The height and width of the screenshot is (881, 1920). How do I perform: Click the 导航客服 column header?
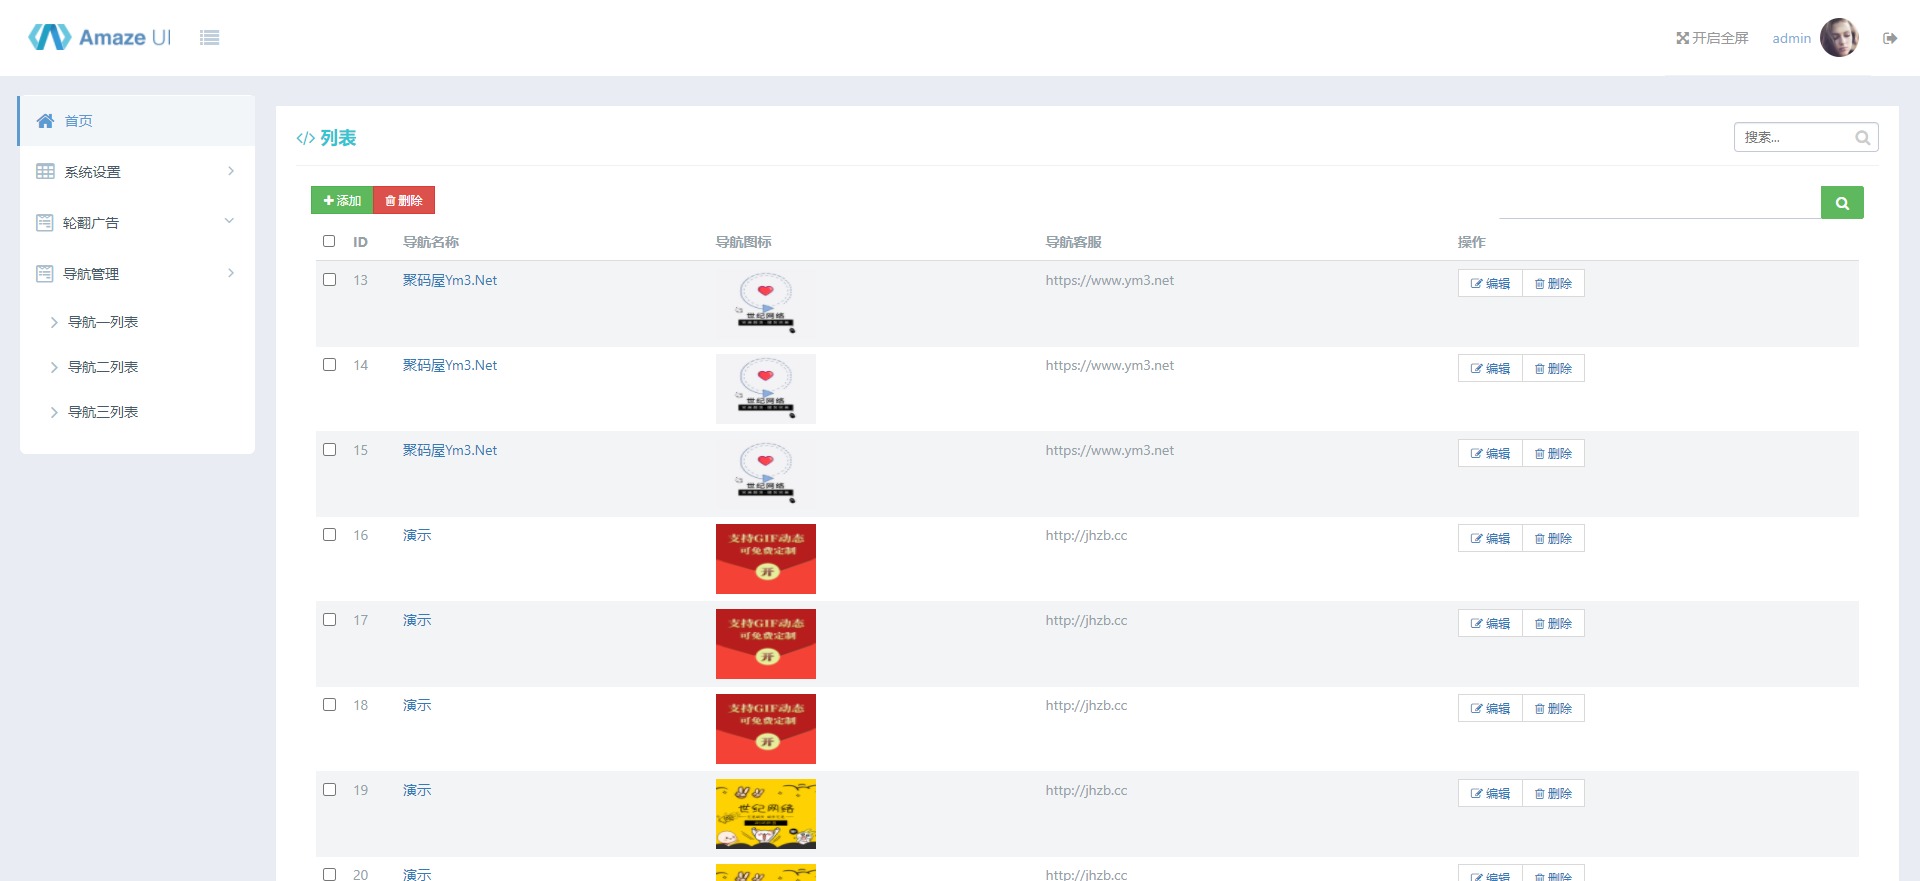tap(1074, 242)
